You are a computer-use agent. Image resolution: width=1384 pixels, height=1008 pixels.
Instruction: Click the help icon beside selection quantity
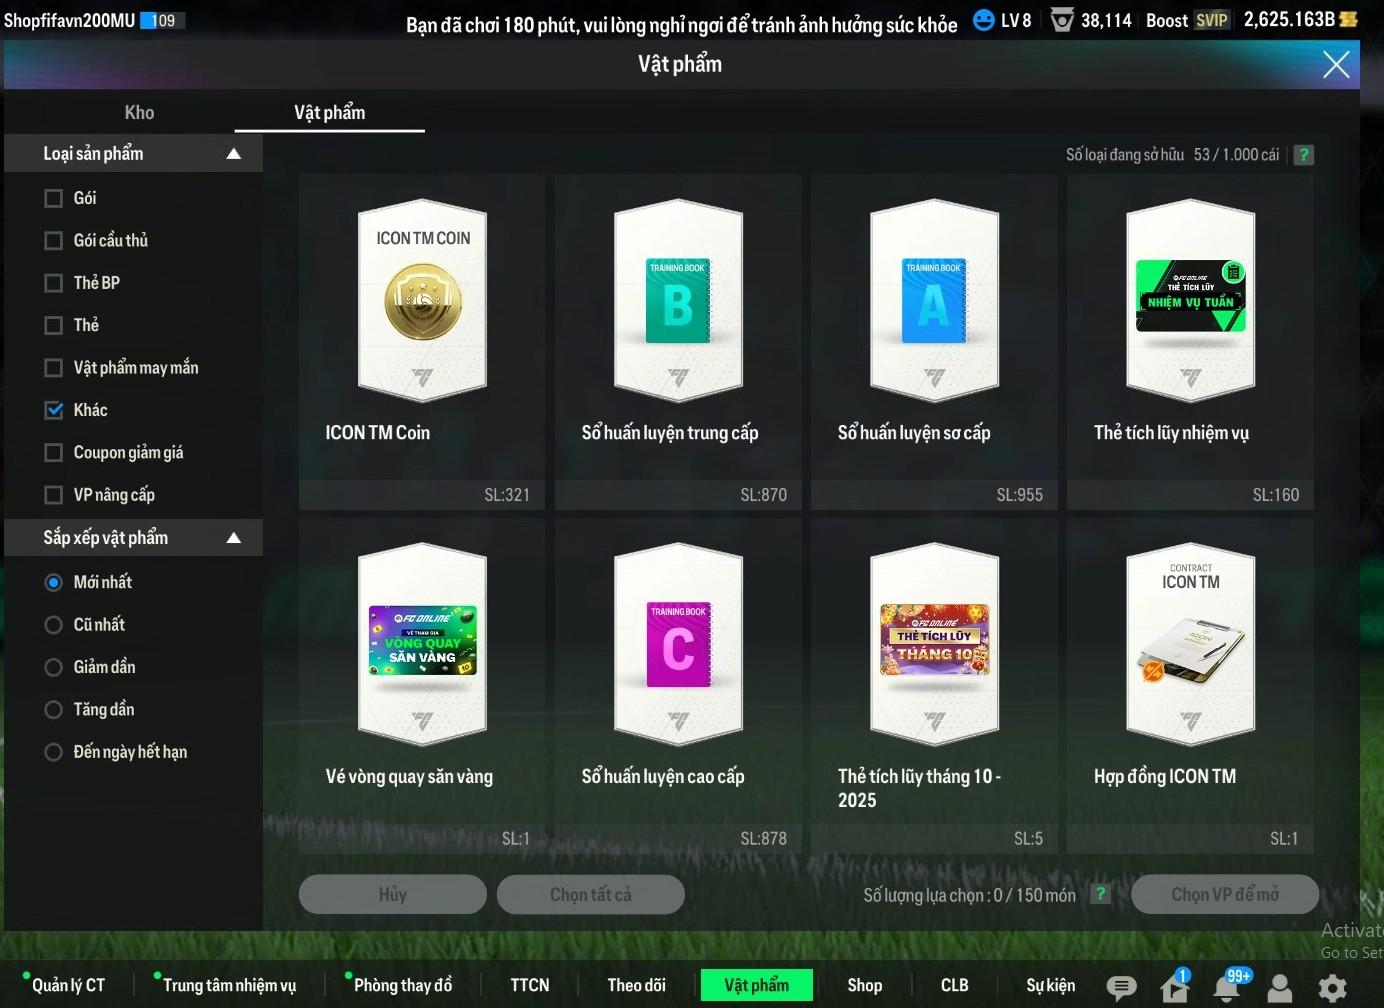point(1101,894)
